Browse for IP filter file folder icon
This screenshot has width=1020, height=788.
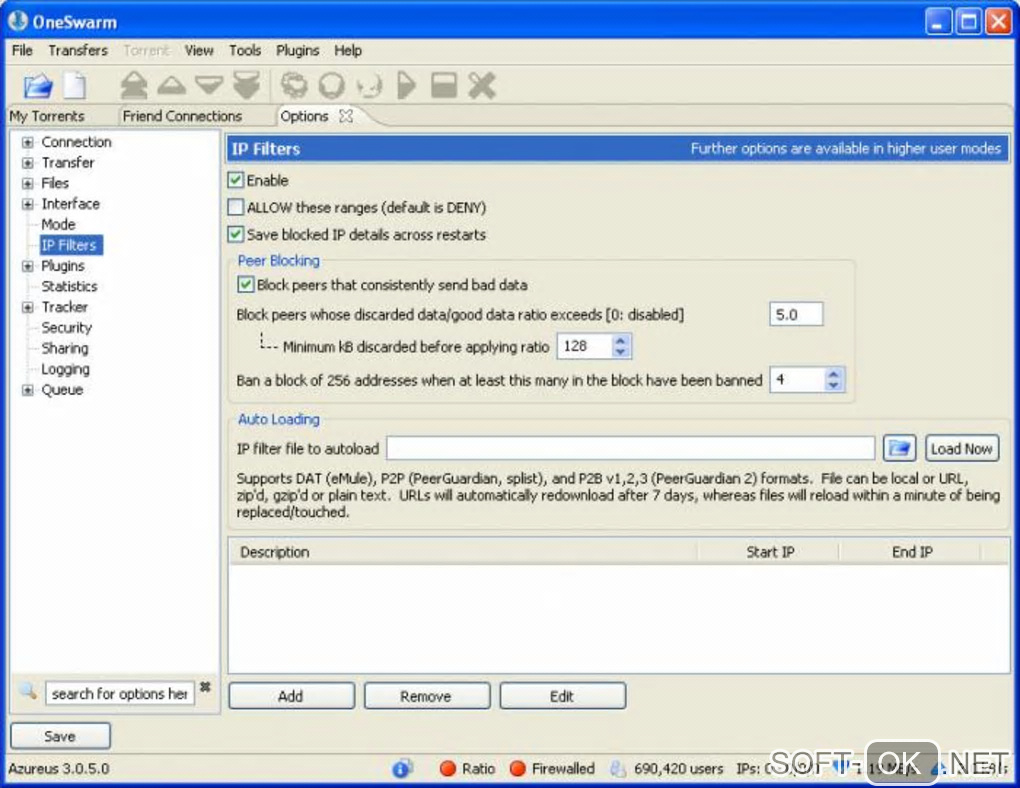(900, 448)
